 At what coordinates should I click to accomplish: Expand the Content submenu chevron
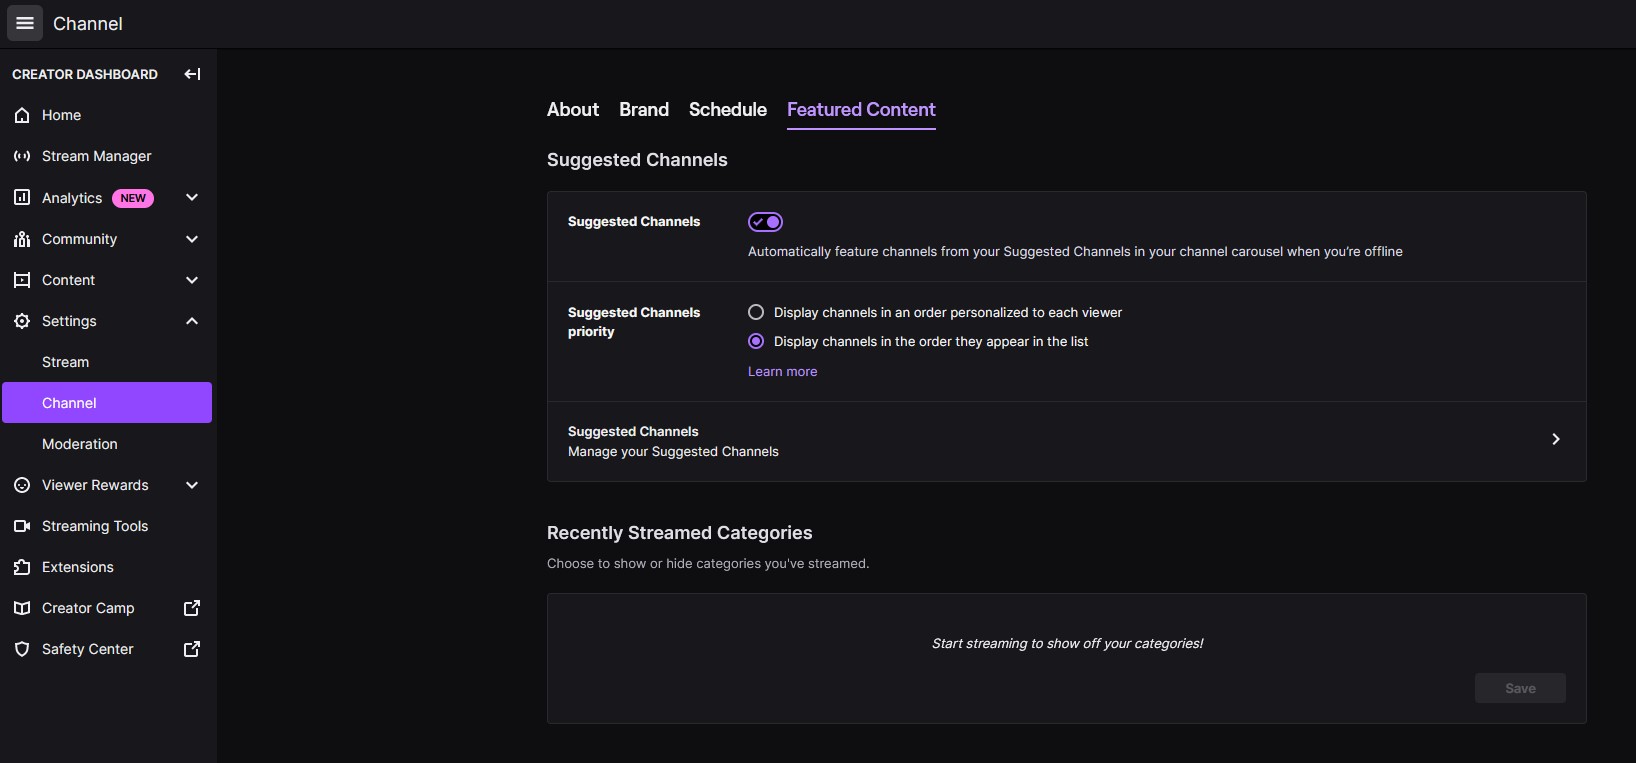click(x=192, y=280)
